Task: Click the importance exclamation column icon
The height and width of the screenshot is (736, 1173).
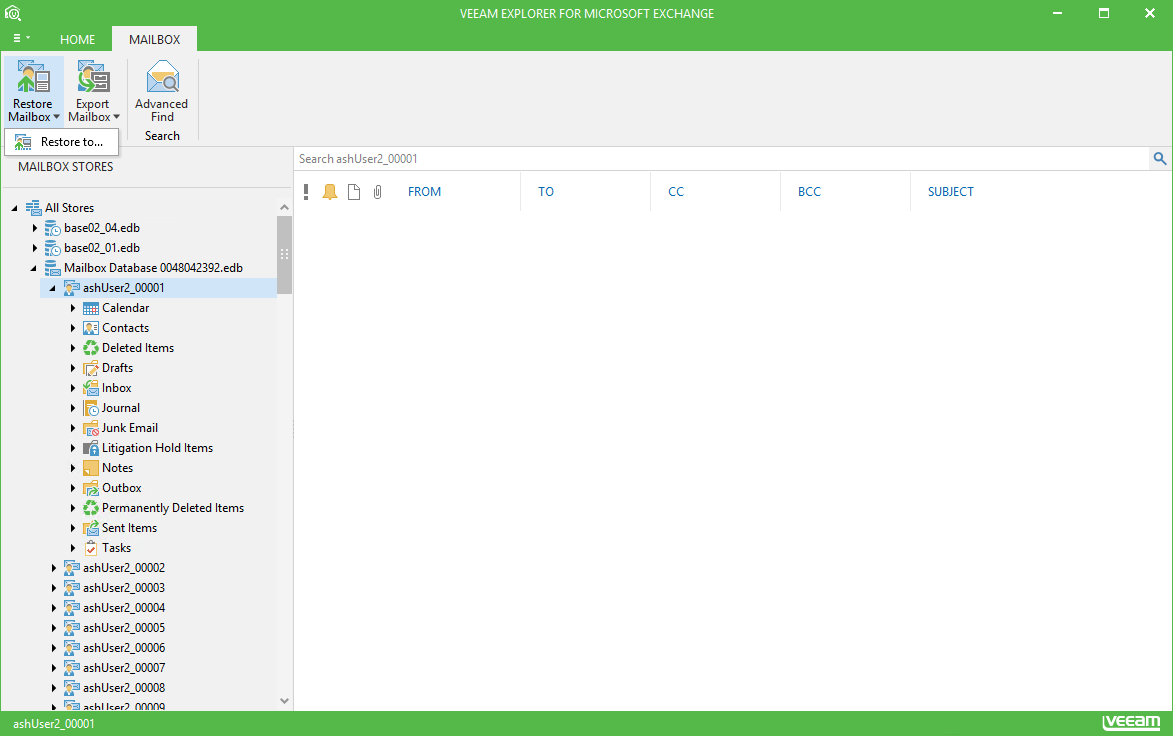Action: [306, 192]
